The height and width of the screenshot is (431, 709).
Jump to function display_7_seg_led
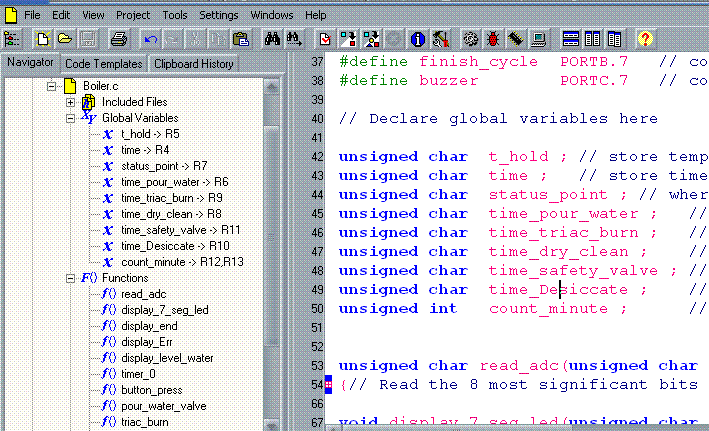click(x=165, y=310)
